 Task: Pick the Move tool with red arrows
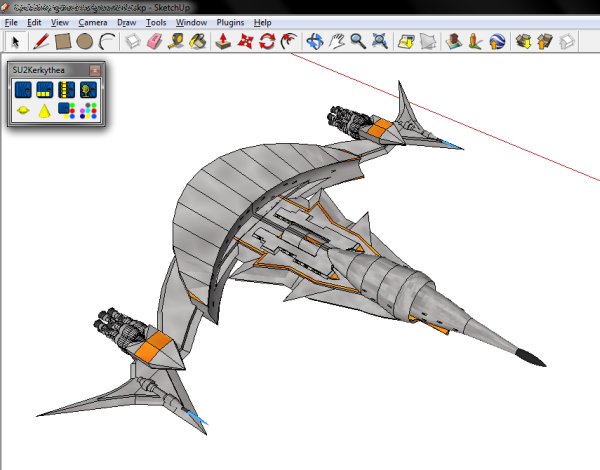(x=245, y=41)
